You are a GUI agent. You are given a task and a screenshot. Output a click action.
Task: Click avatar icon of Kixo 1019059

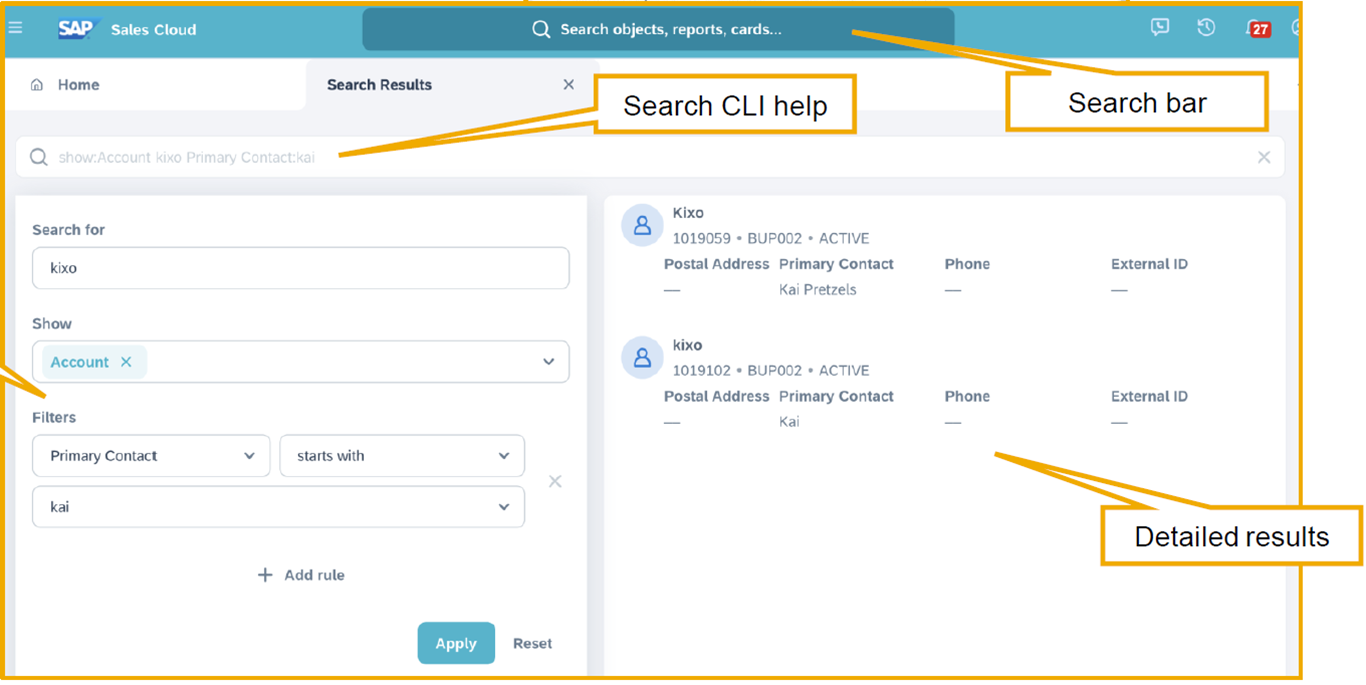(642, 226)
